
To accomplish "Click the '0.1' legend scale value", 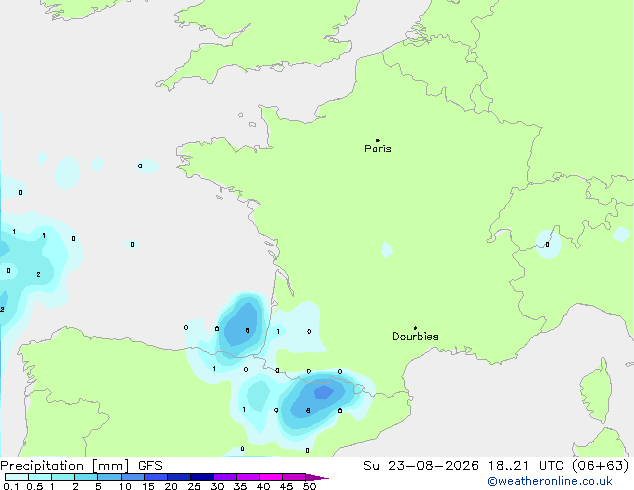I will click(x=11, y=486).
